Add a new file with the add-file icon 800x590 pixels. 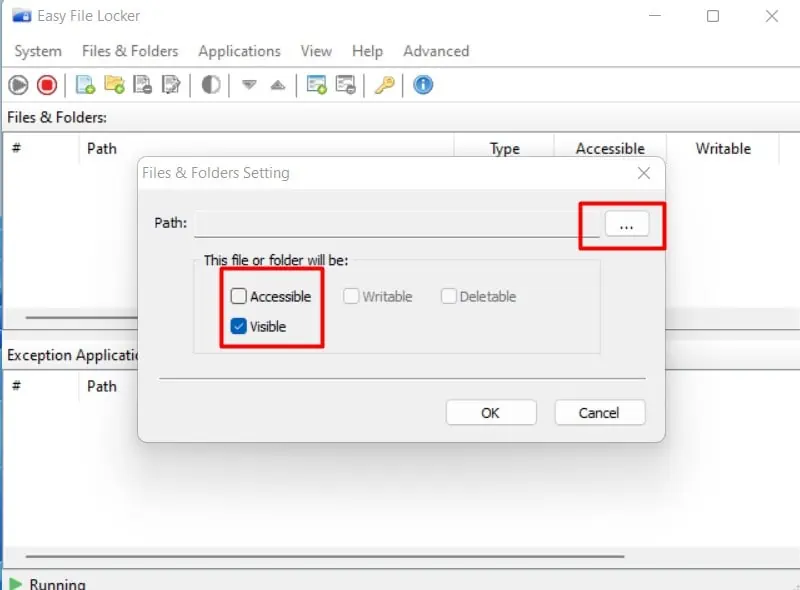83,85
